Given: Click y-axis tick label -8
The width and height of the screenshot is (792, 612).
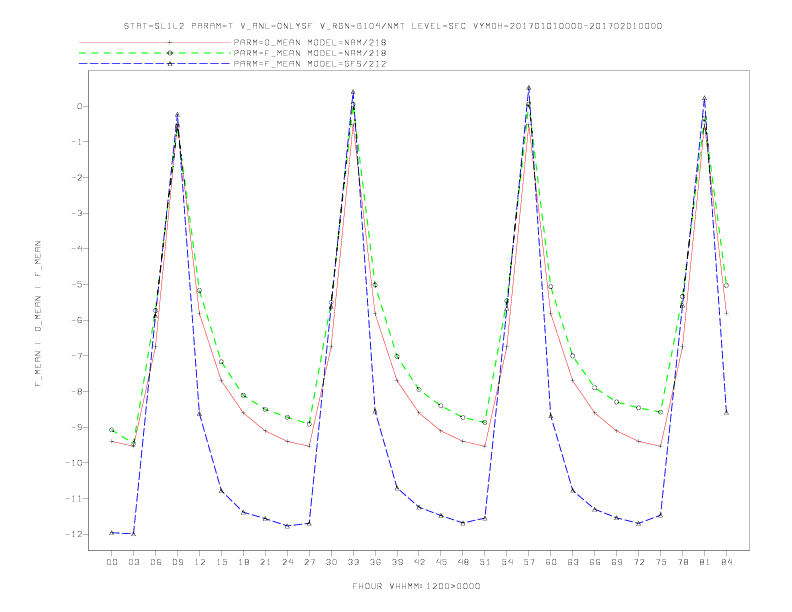Looking at the screenshot, I should click(76, 391).
